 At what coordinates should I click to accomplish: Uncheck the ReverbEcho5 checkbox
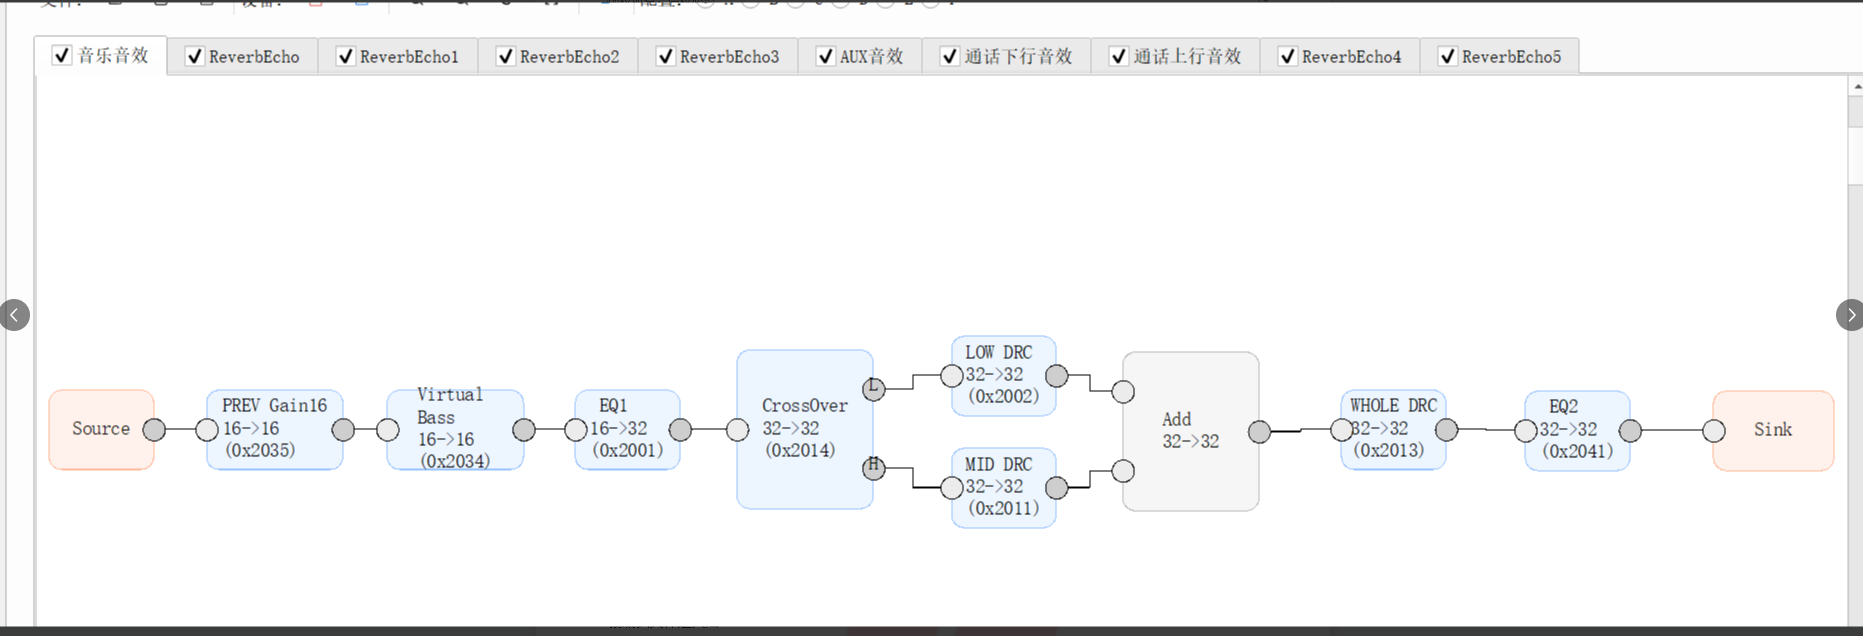point(1448,56)
